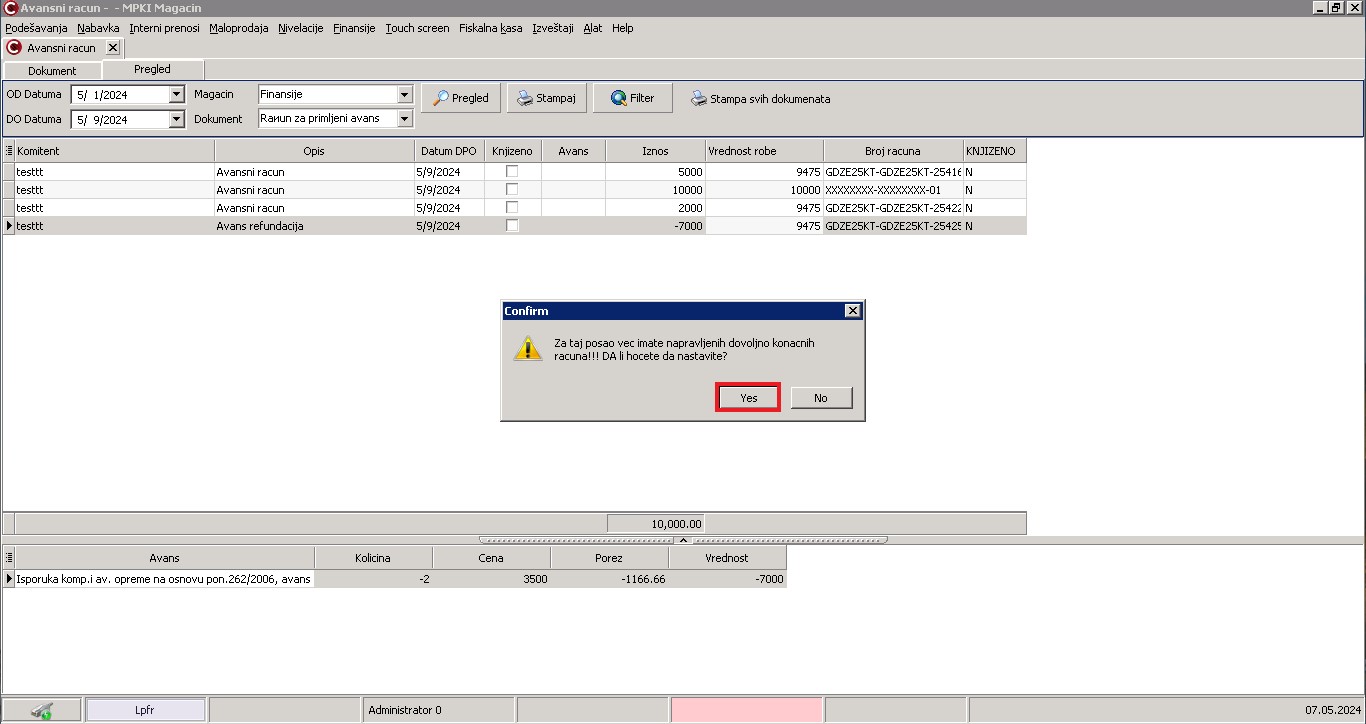
Task: Toggle Knjizeno checkbox for 5000 row
Action: click(x=512, y=171)
